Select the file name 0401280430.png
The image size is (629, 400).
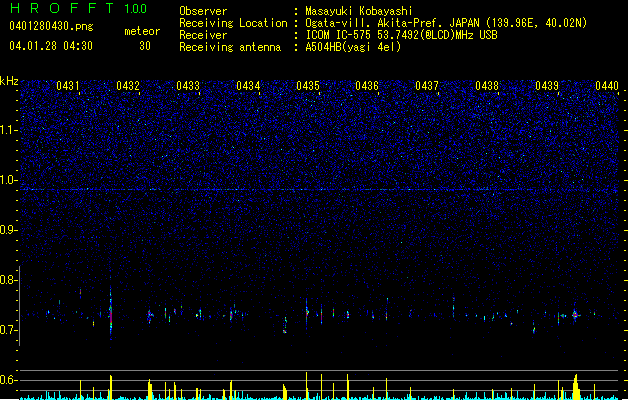point(51,26)
